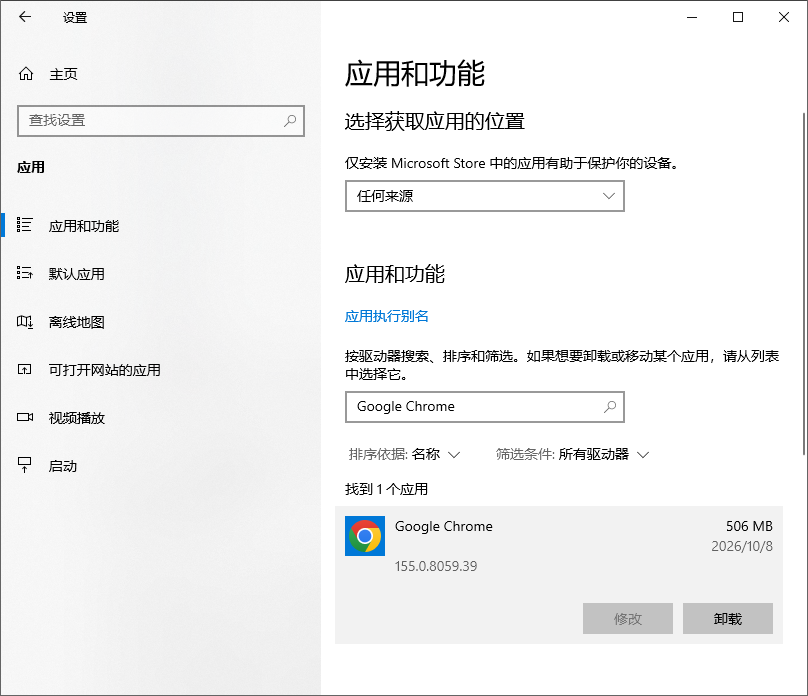
Task: Select 应用和功能 in the sidebar
Action: coord(160,225)
